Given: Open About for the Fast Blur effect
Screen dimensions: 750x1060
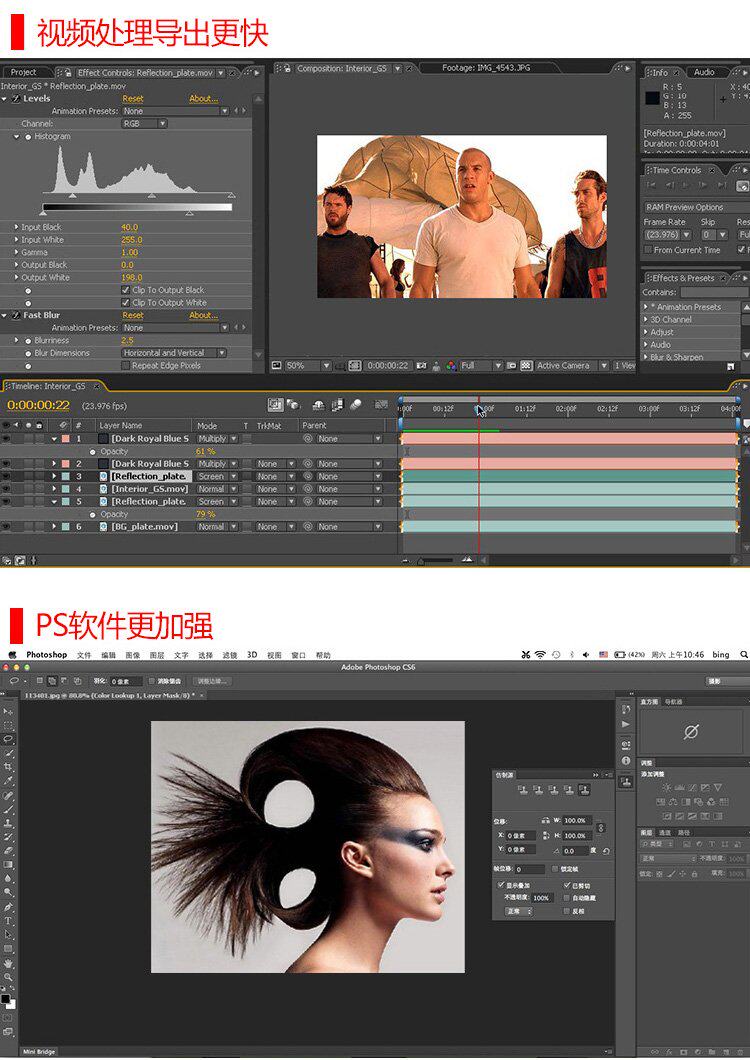Looking at the screenshot, I should coord(204,316).
